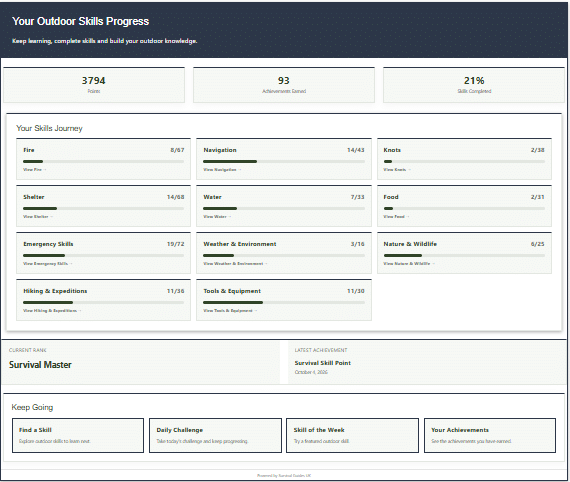Click the Current Rank label
Screen dimensions: 570x482
click(28, 350)
